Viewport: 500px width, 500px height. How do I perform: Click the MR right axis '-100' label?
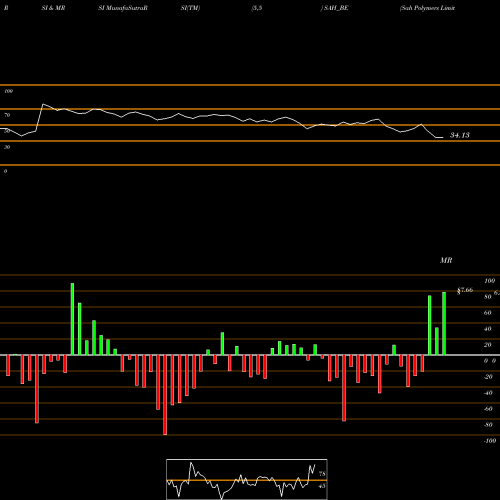click(x=489, y=441)
